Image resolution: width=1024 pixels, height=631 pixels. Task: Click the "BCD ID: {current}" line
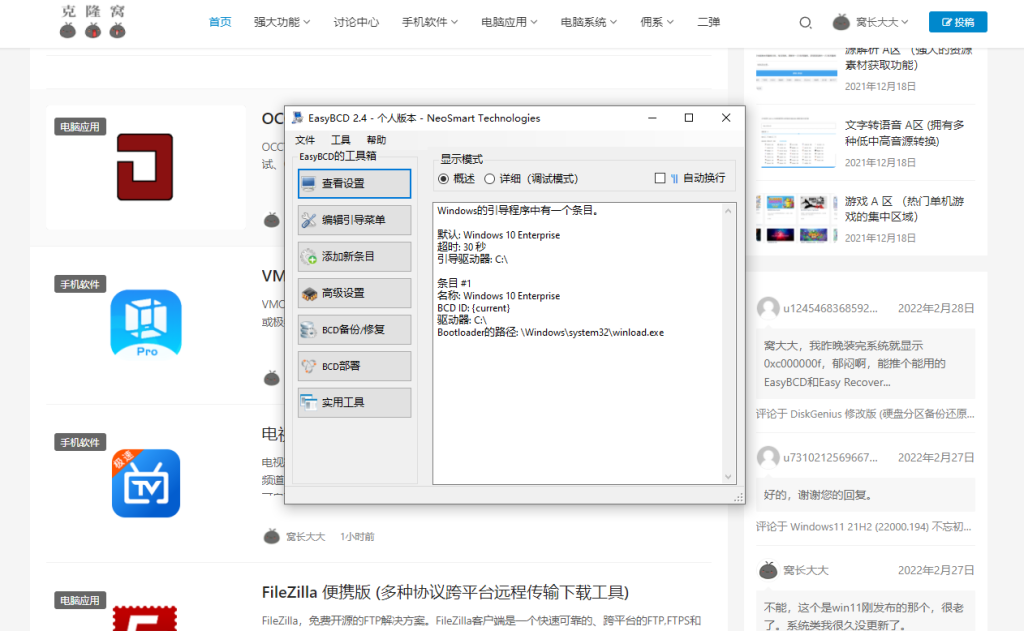473,308
